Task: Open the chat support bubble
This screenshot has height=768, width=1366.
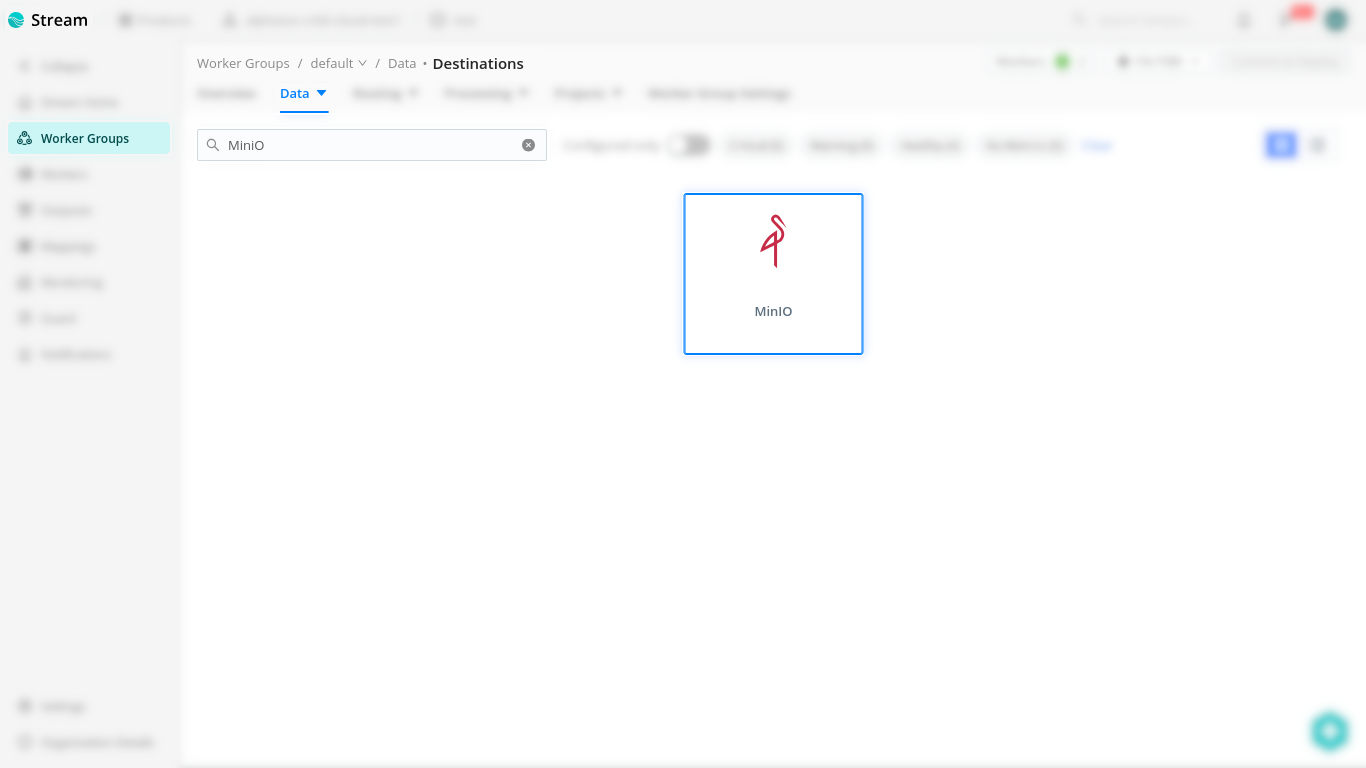Action: pos(1329,731)
